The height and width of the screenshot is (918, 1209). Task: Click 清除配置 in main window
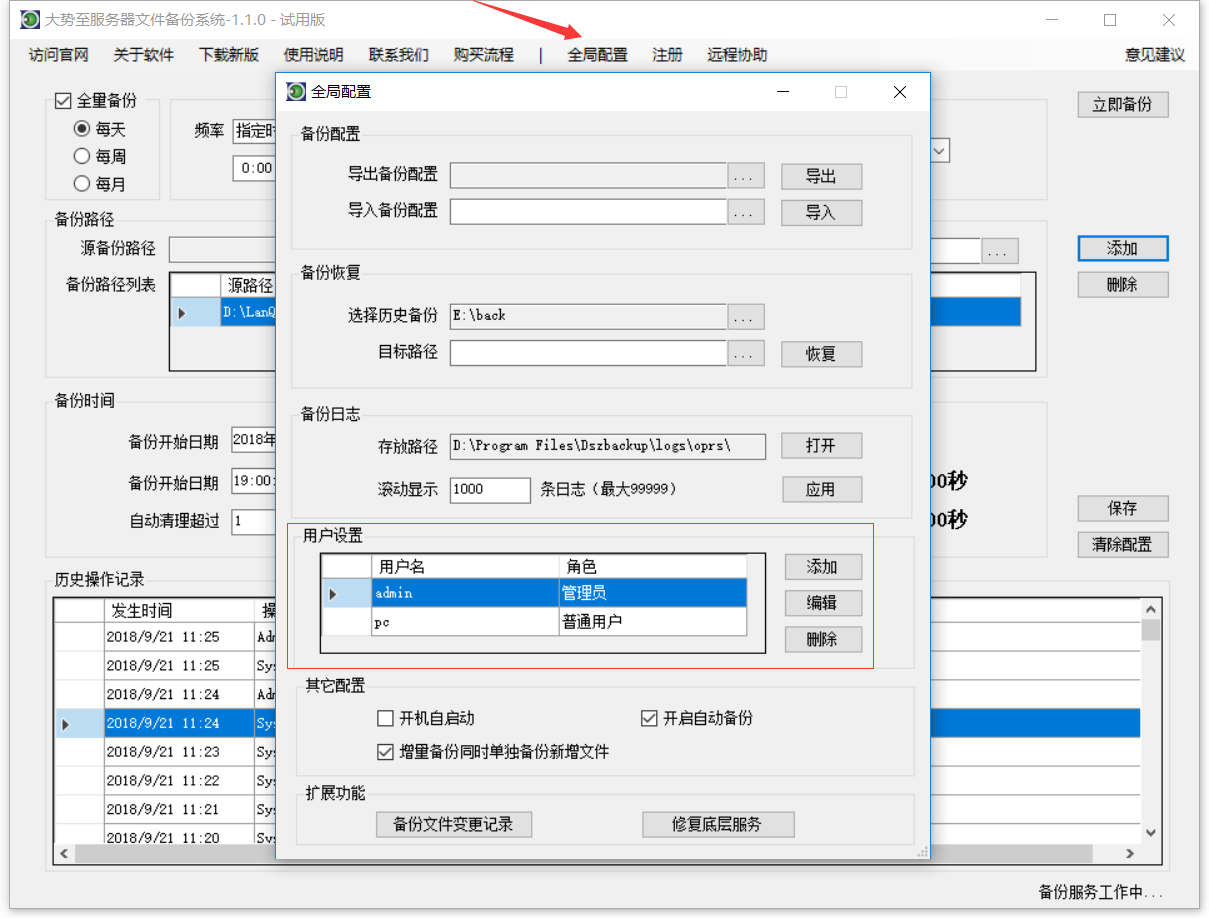tap(1123, 544)
